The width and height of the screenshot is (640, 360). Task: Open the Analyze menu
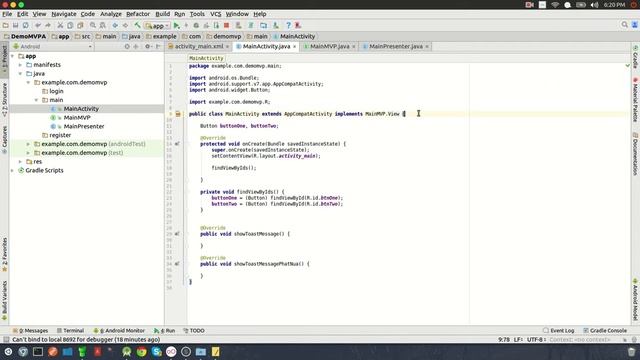111,14
